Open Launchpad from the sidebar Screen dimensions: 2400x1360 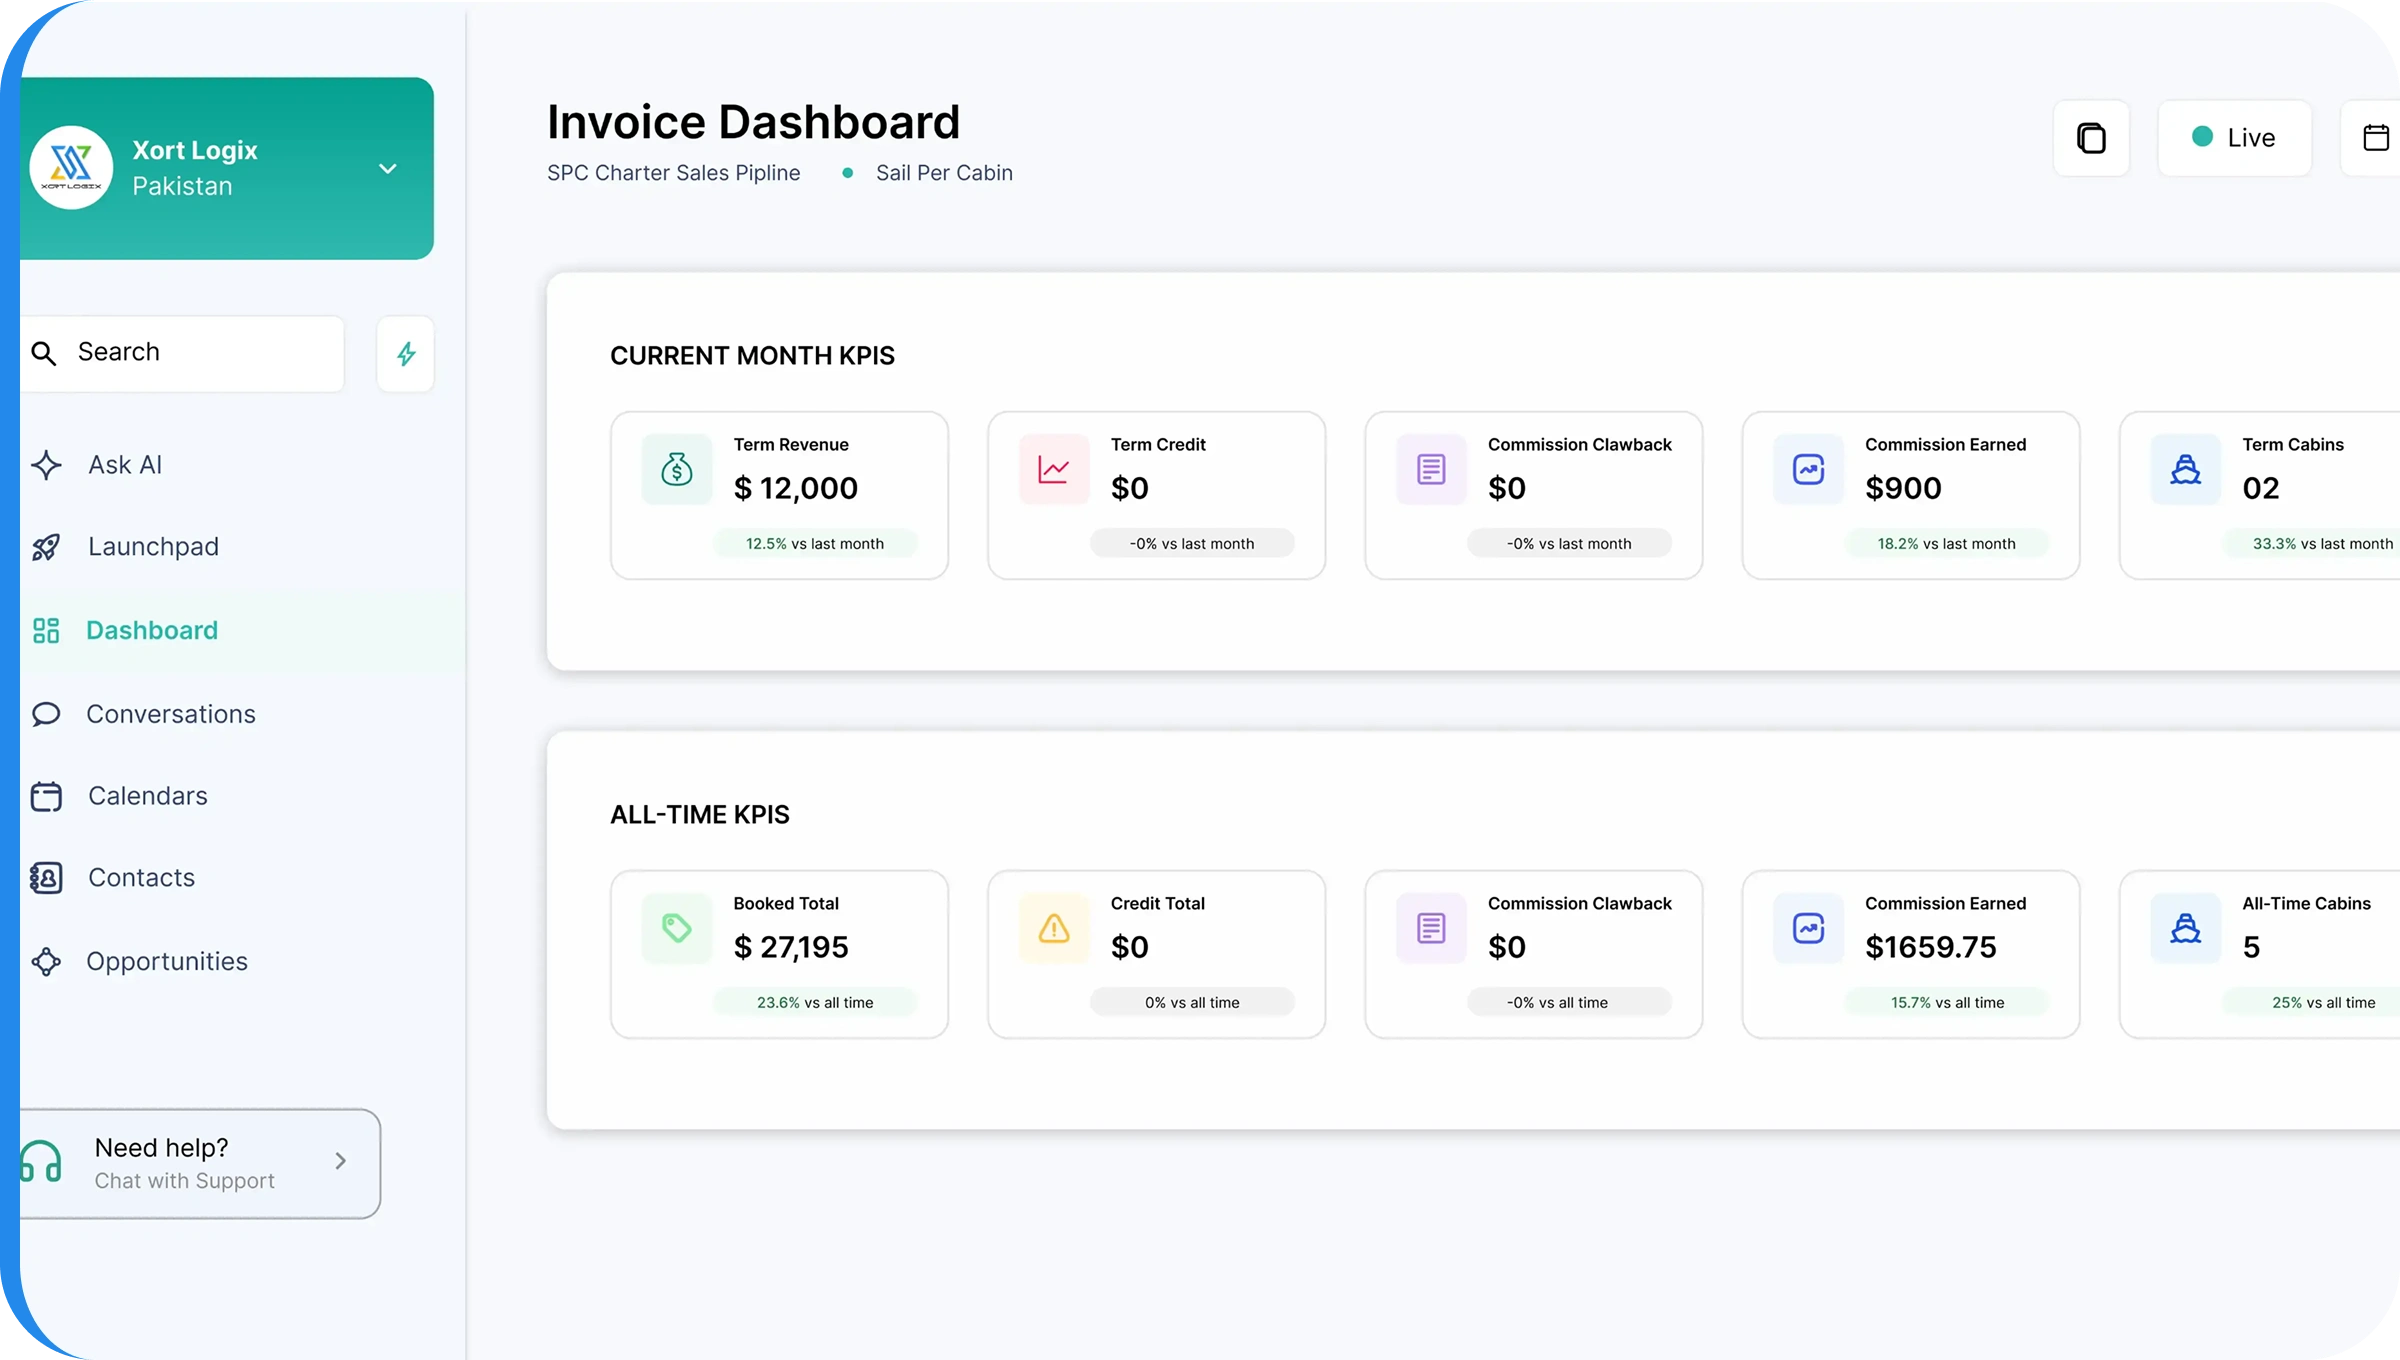pyautogui.click(x=153, y=547)
